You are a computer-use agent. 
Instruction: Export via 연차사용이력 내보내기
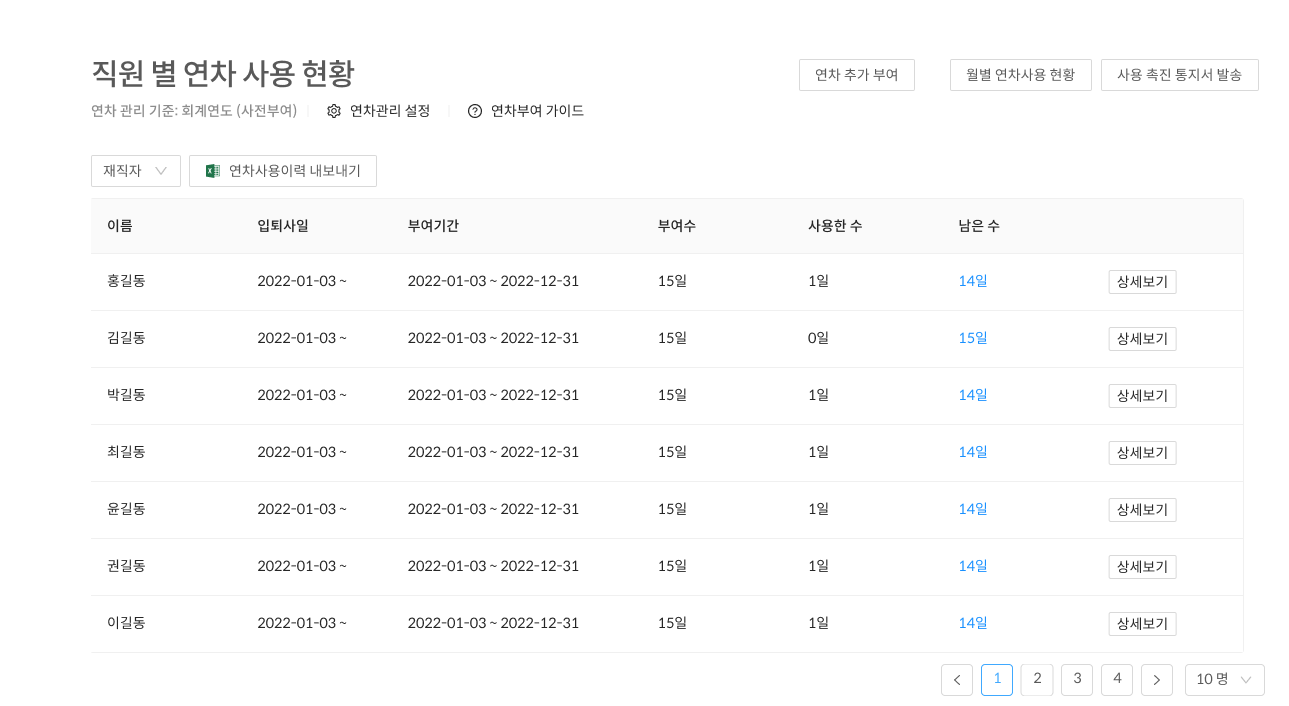283,171
